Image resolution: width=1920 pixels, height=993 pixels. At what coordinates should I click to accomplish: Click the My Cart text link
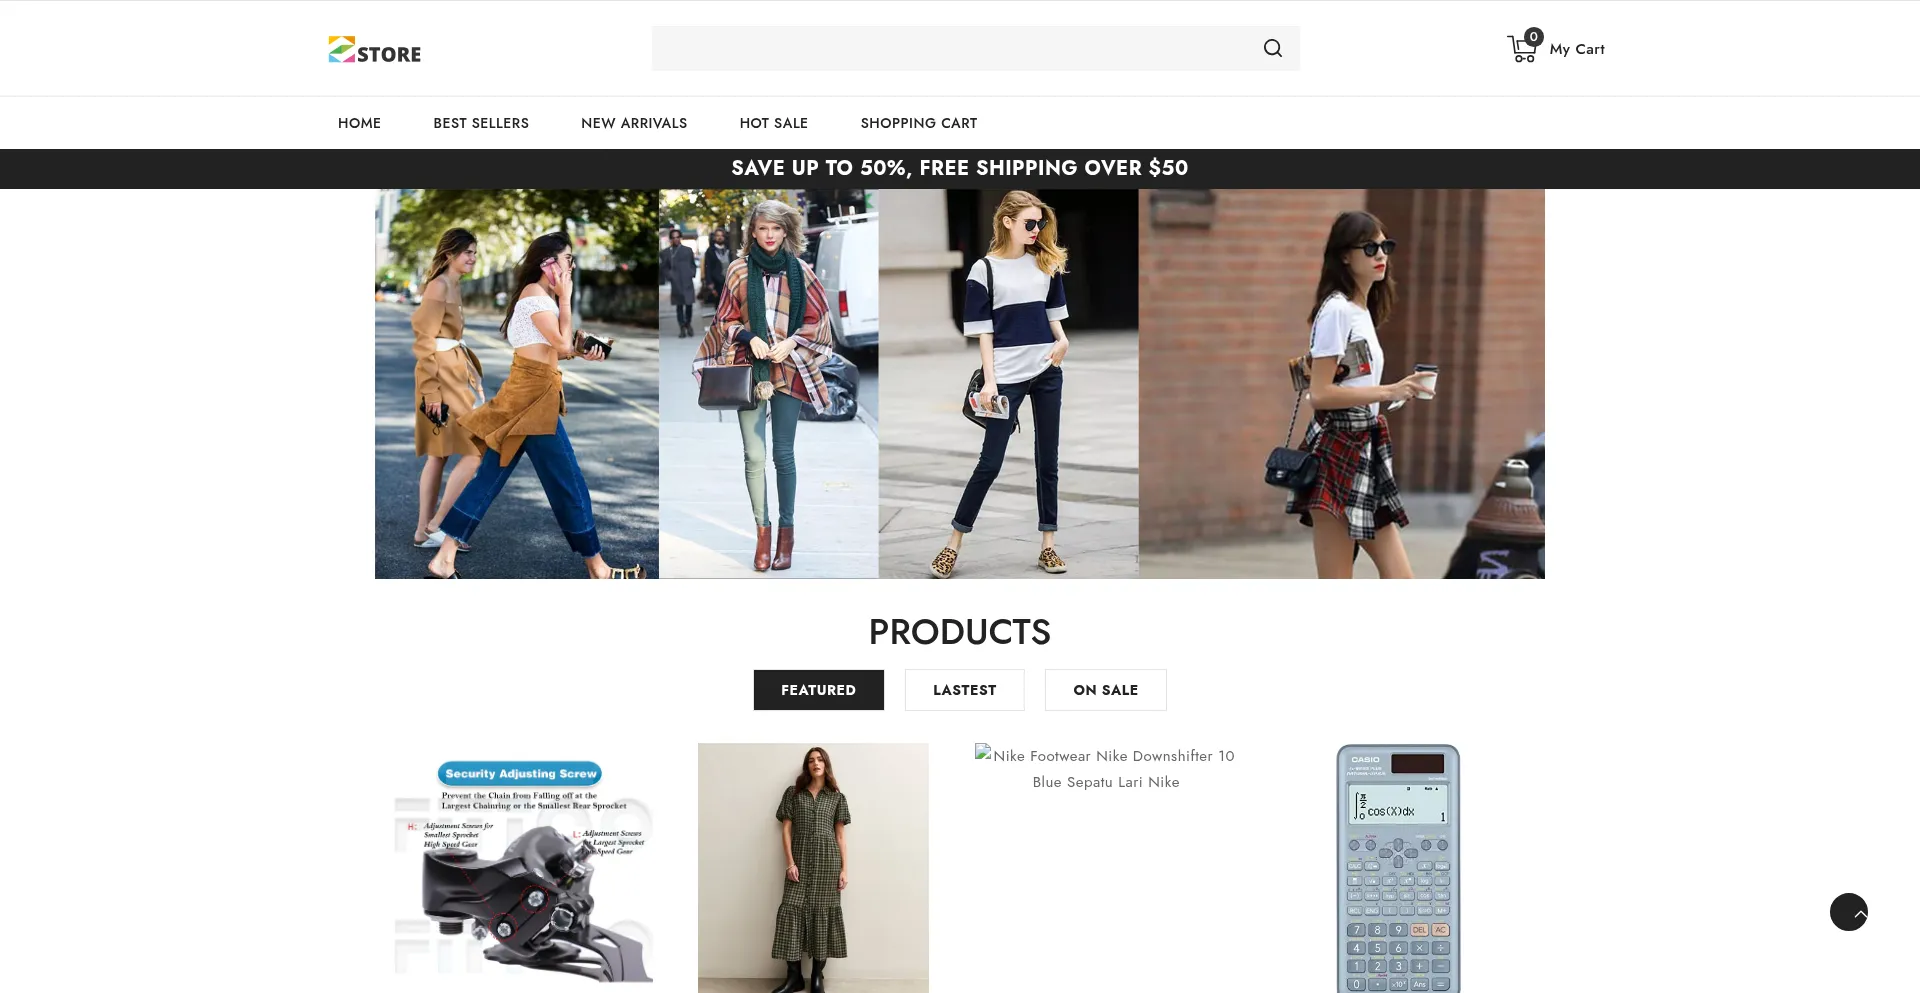coord(1576,49)
